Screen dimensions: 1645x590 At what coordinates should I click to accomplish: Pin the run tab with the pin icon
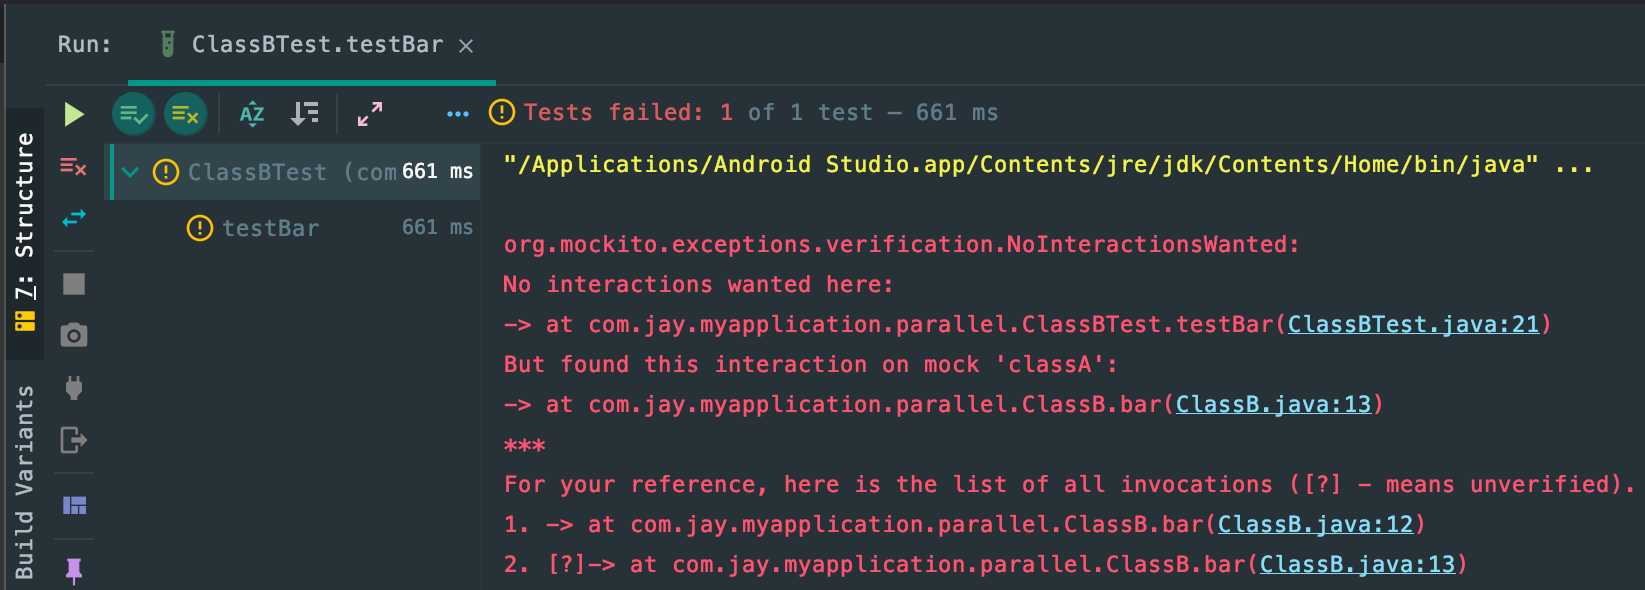point(73,570)
